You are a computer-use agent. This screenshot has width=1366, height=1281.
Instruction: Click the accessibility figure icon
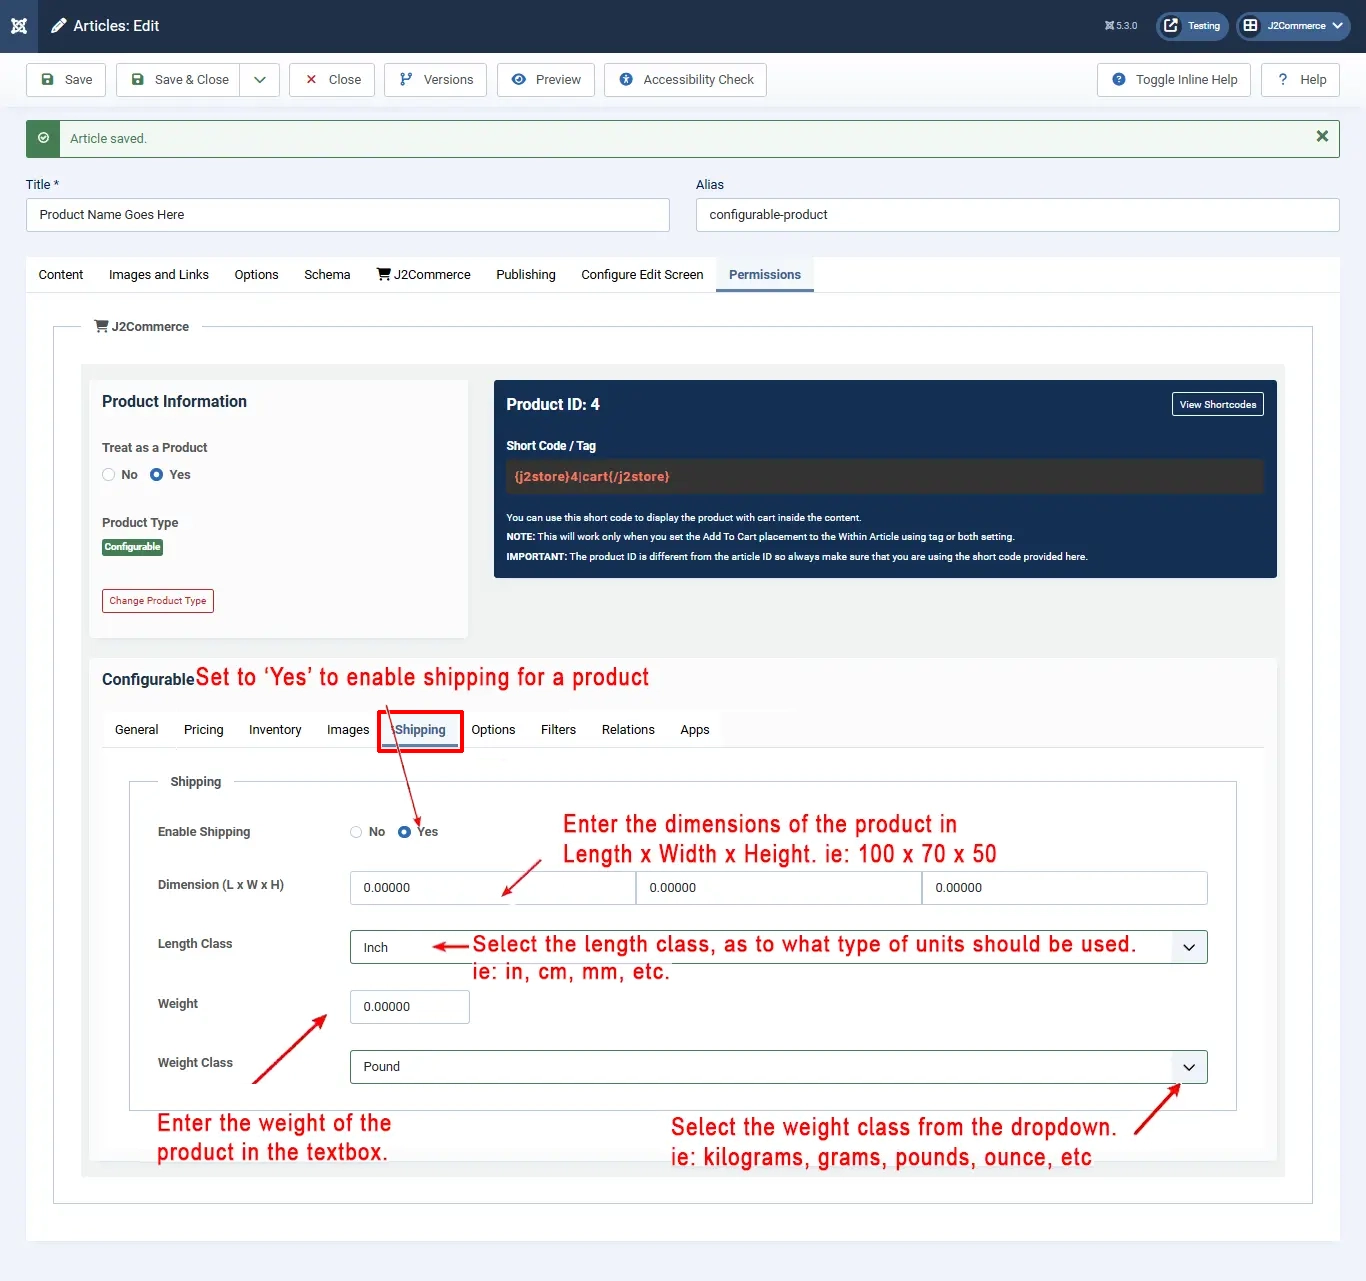click(x=626, y=80)
